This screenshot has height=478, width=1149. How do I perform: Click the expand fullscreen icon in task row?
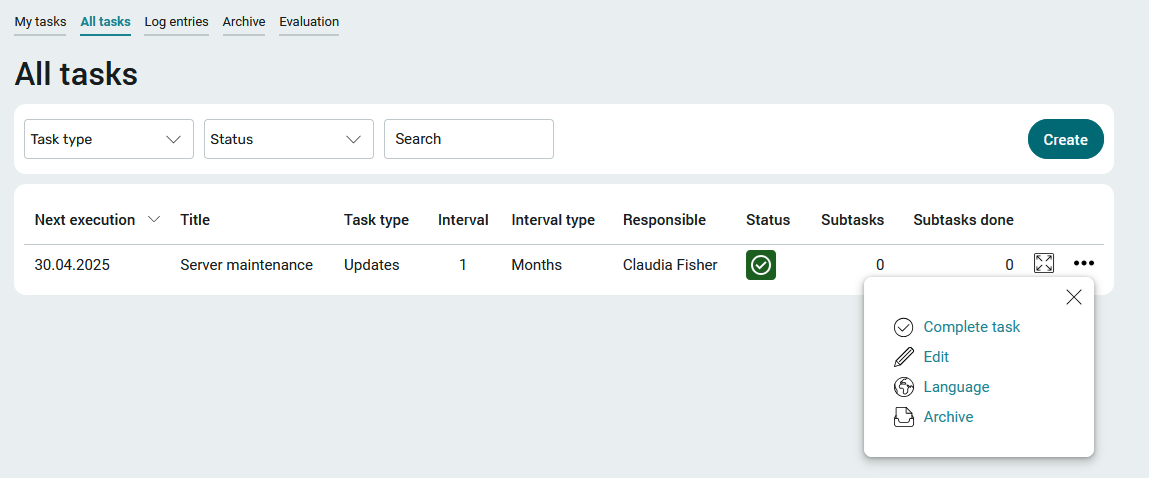click(1043, 263)
